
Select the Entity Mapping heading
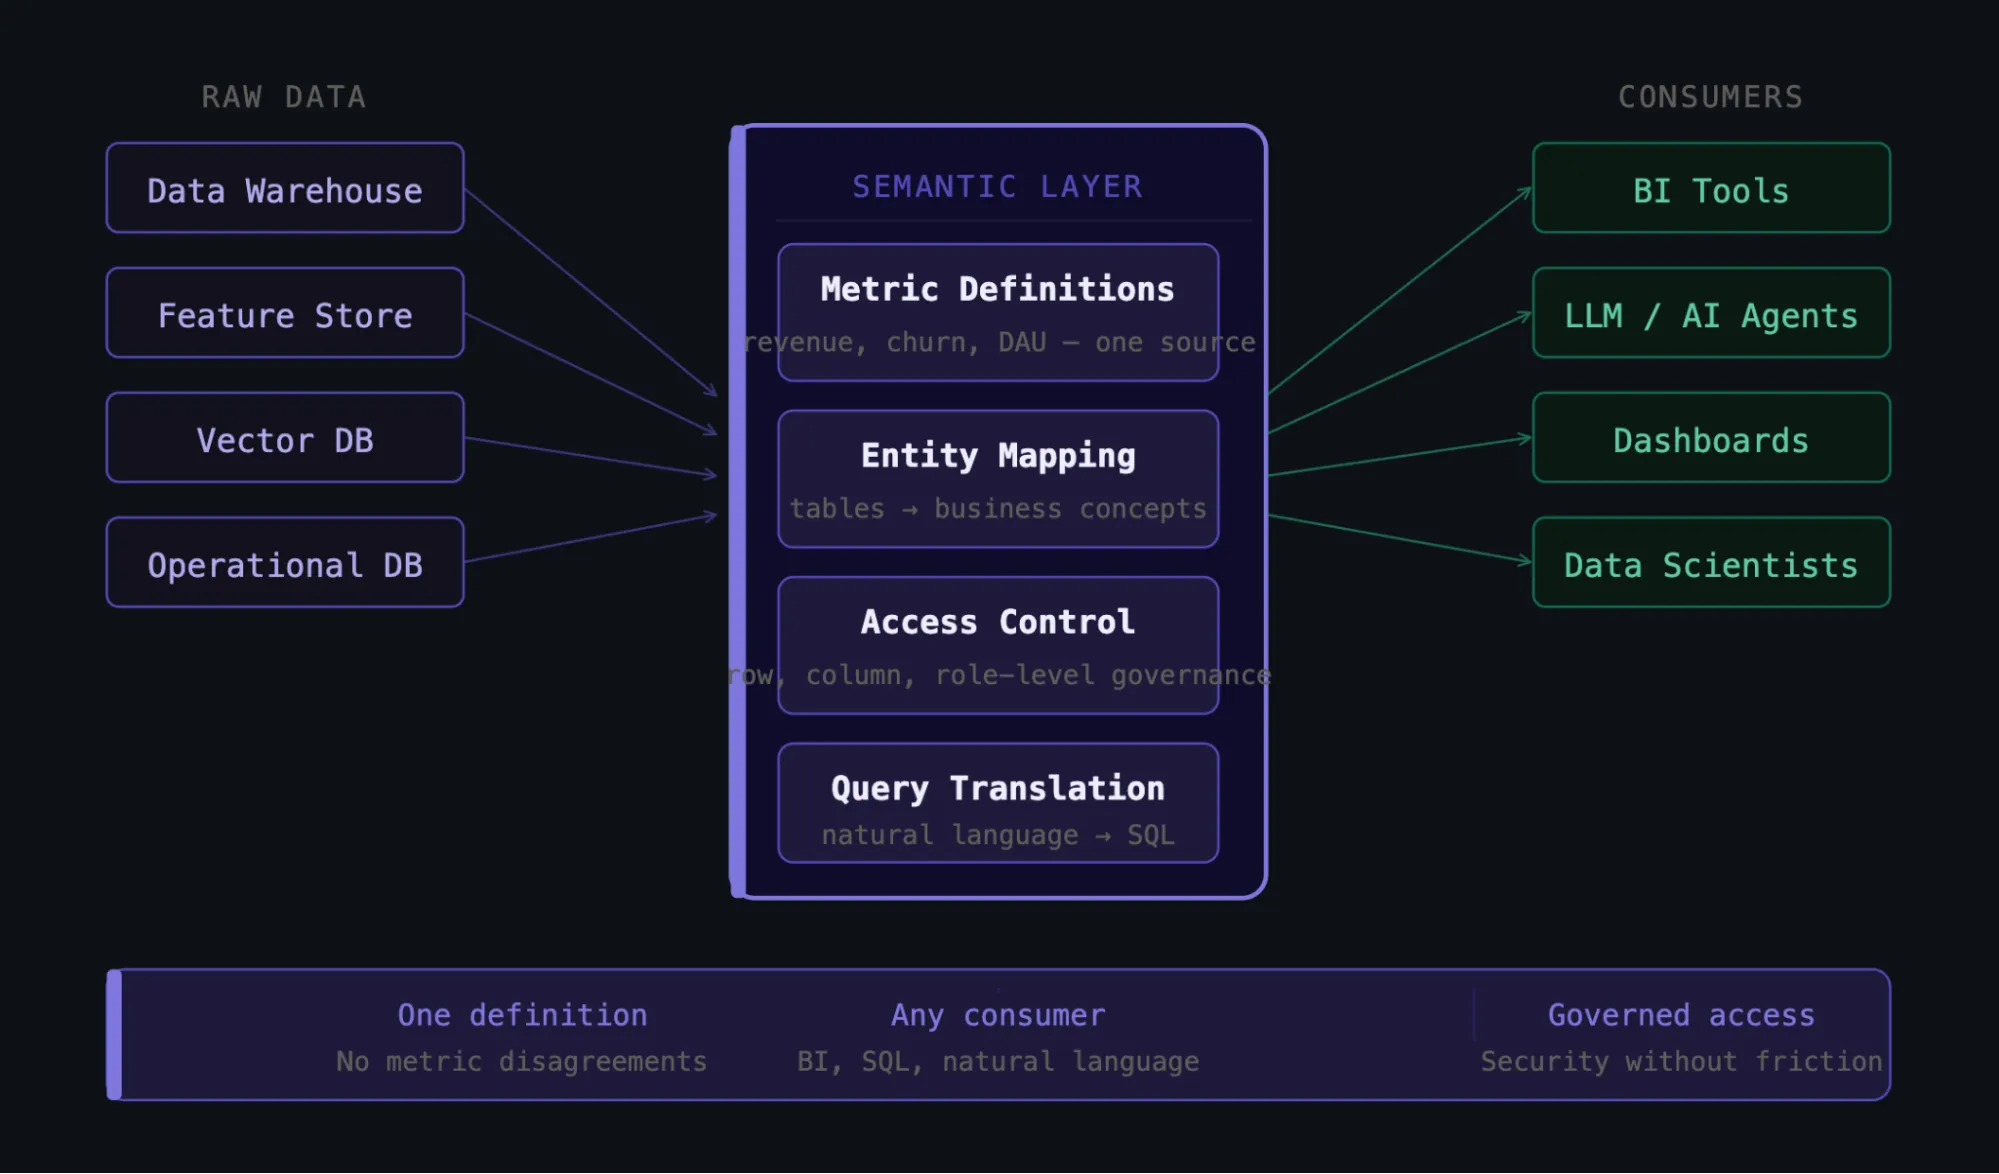click(x=998, y=456)
